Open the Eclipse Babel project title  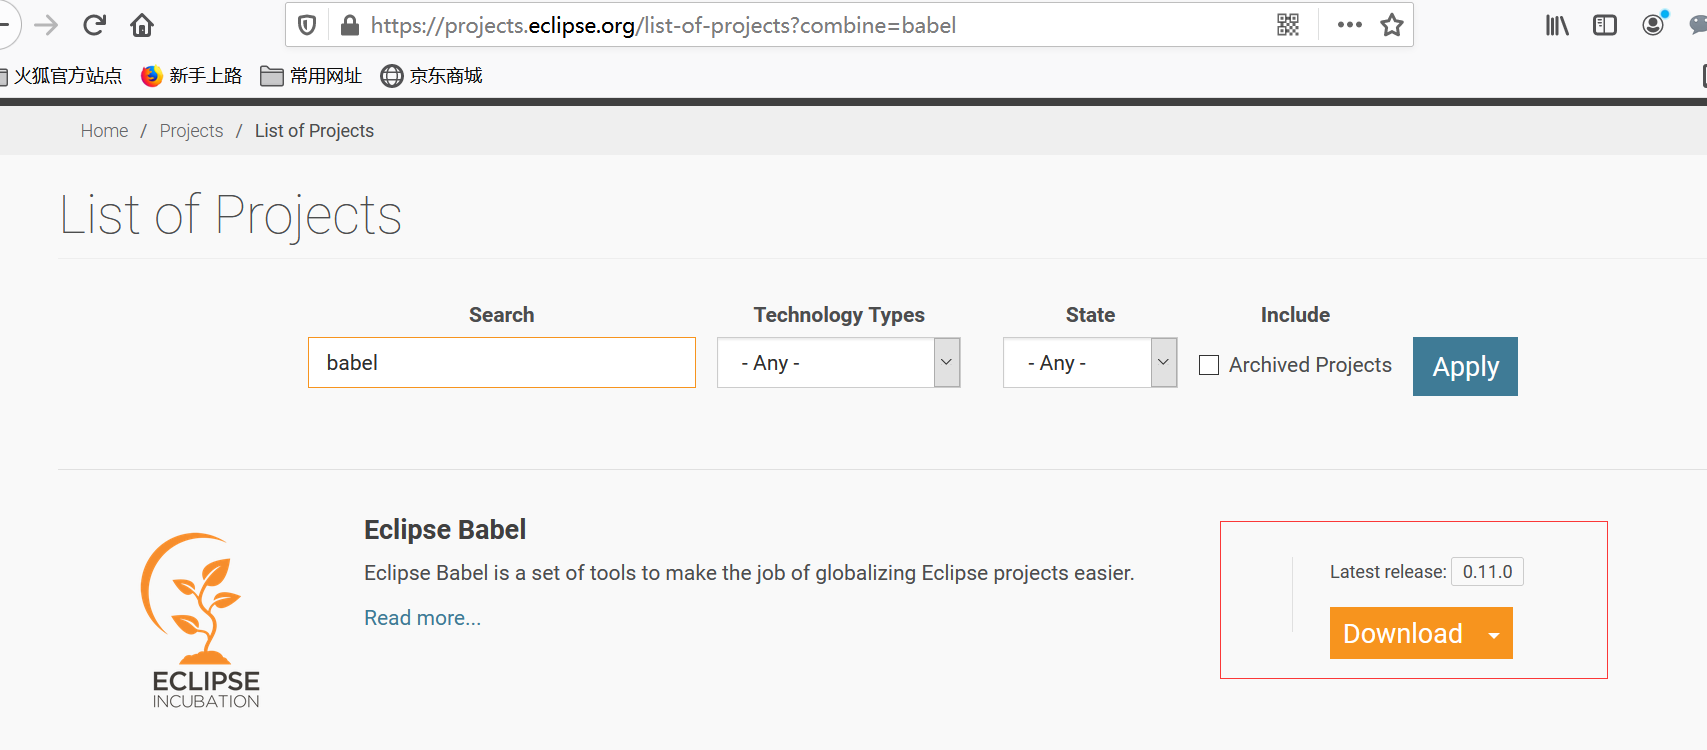click(445, 530)
